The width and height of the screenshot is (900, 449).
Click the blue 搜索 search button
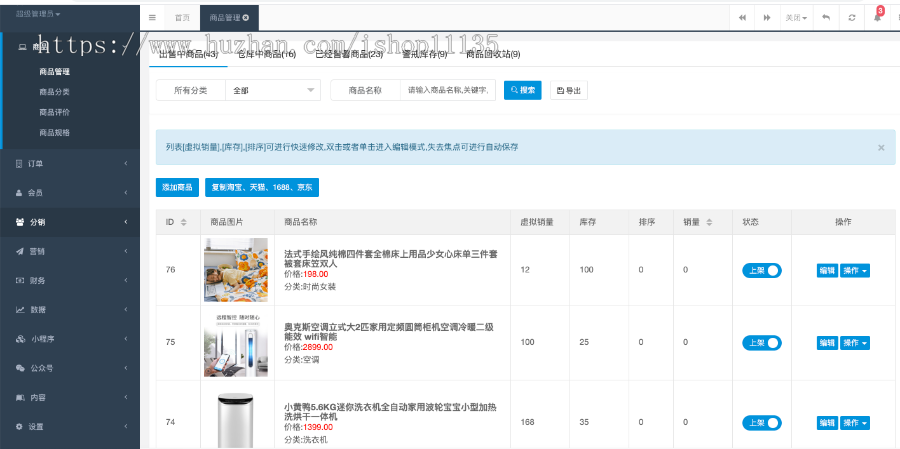522,90
